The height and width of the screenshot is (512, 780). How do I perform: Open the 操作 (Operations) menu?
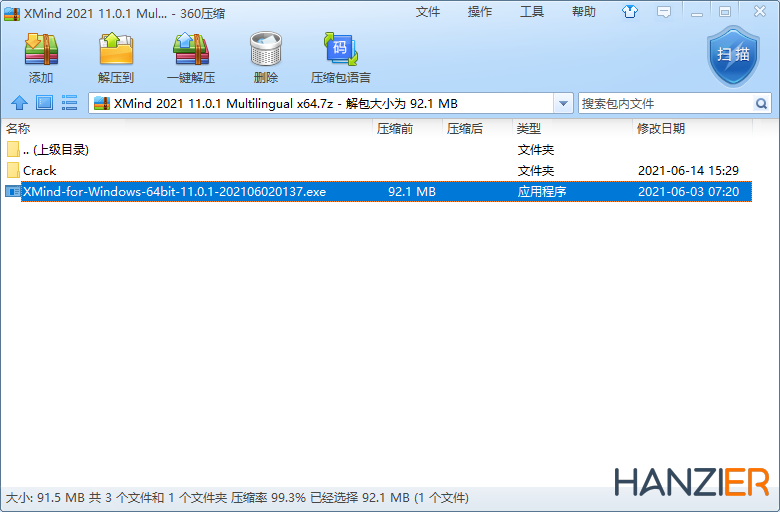point(480,12)
